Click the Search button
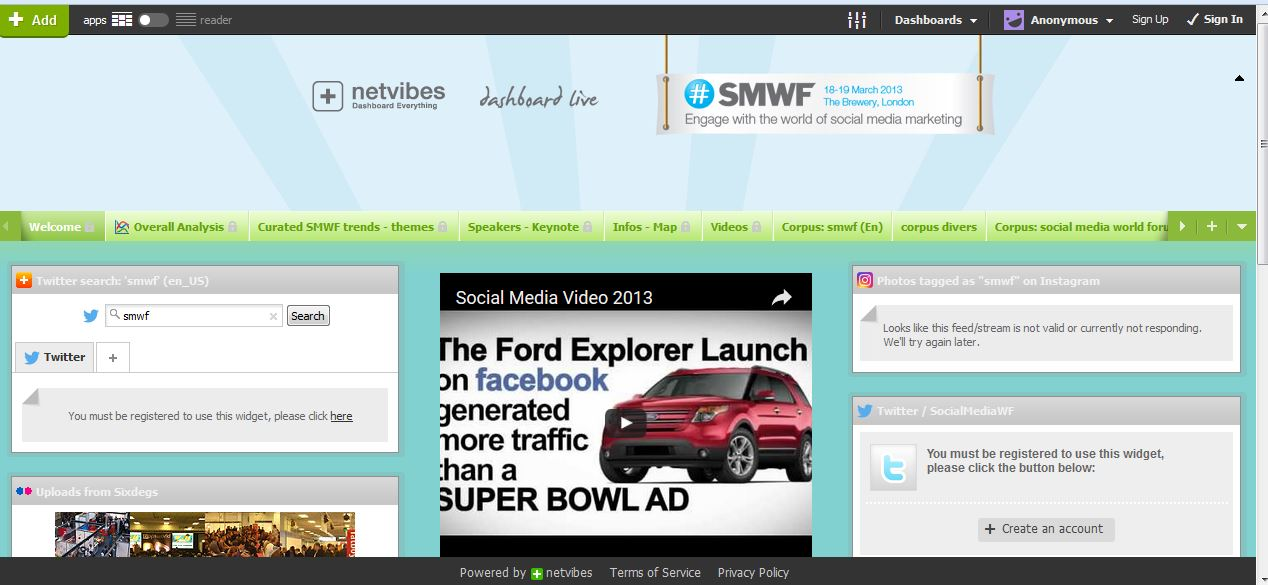This screenshot has height=585, width=1268. (308, 316)
